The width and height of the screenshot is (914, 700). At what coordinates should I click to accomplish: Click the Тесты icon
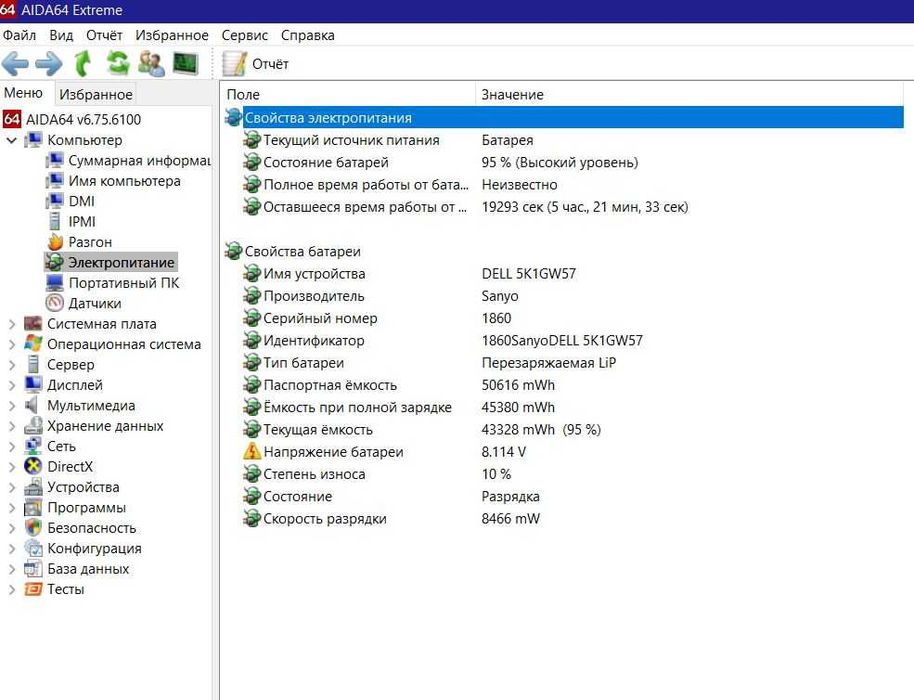coord(33,589)
